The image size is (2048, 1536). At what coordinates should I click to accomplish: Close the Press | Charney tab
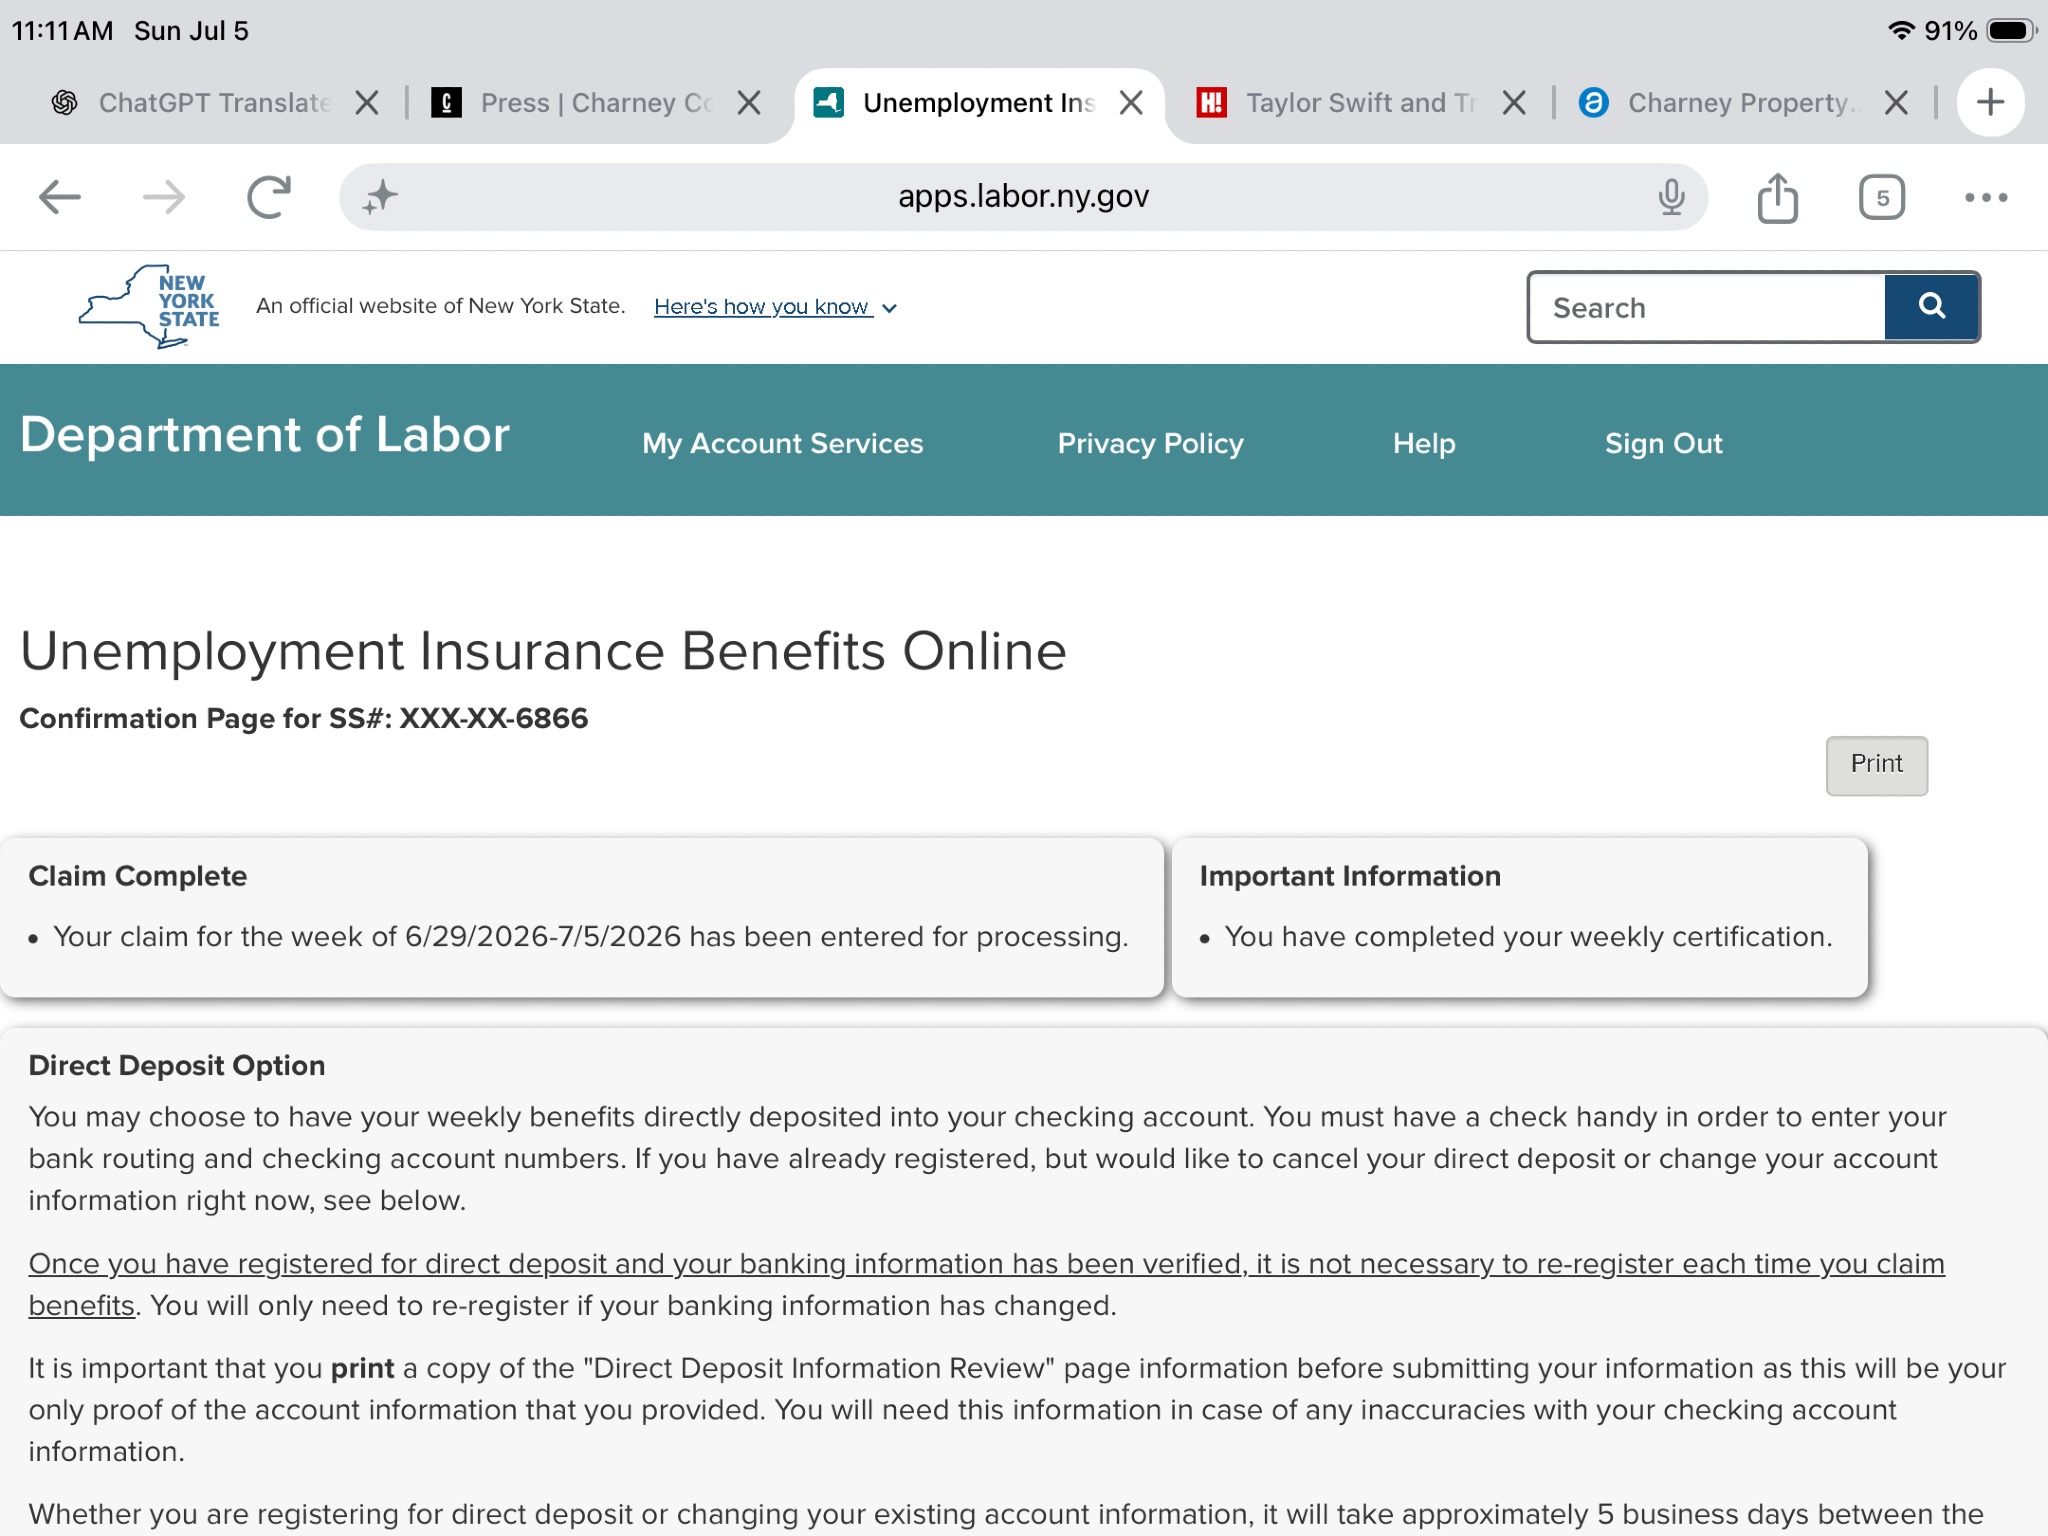[x=749, y=103]
